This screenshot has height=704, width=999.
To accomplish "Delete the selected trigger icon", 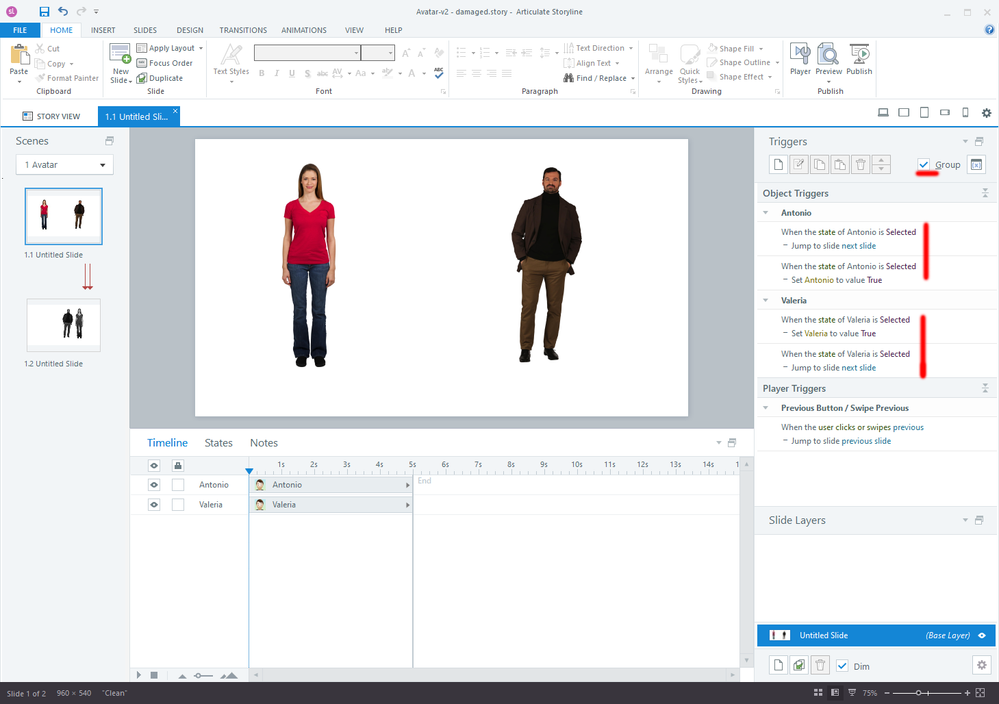I will tap(859, 165).
